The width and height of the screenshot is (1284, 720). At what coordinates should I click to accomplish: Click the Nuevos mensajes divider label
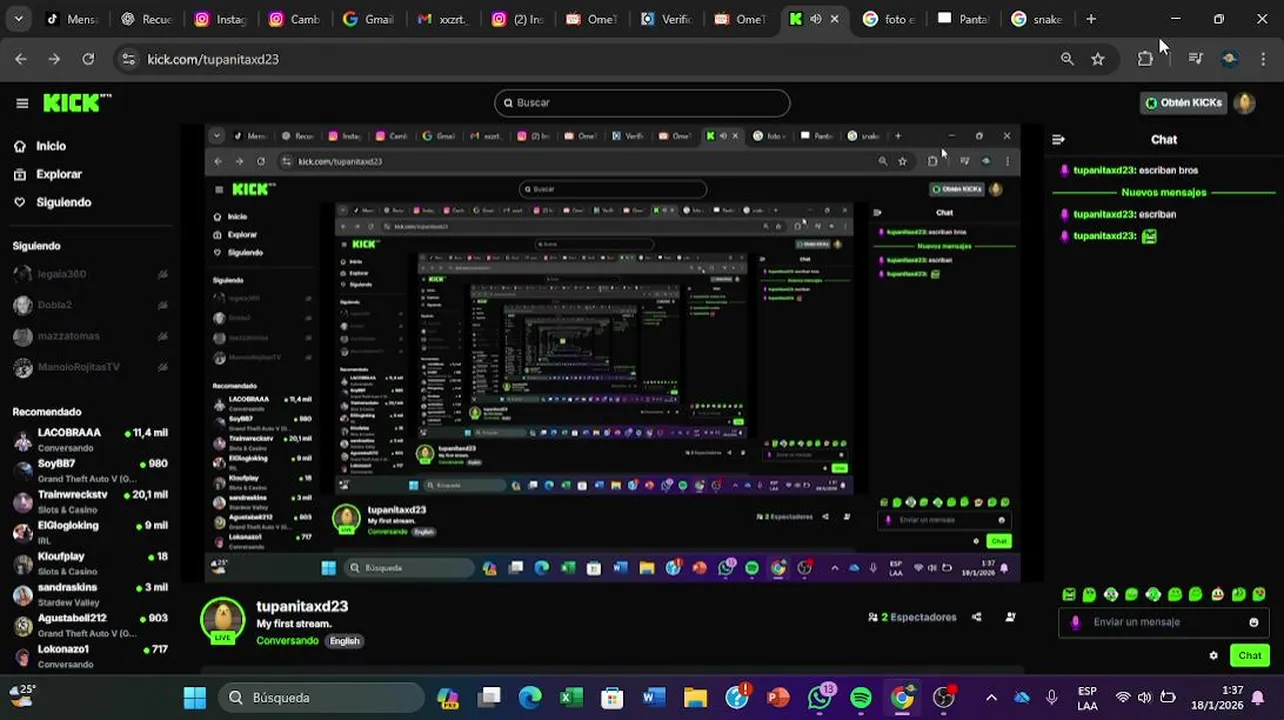[1164, 192]
